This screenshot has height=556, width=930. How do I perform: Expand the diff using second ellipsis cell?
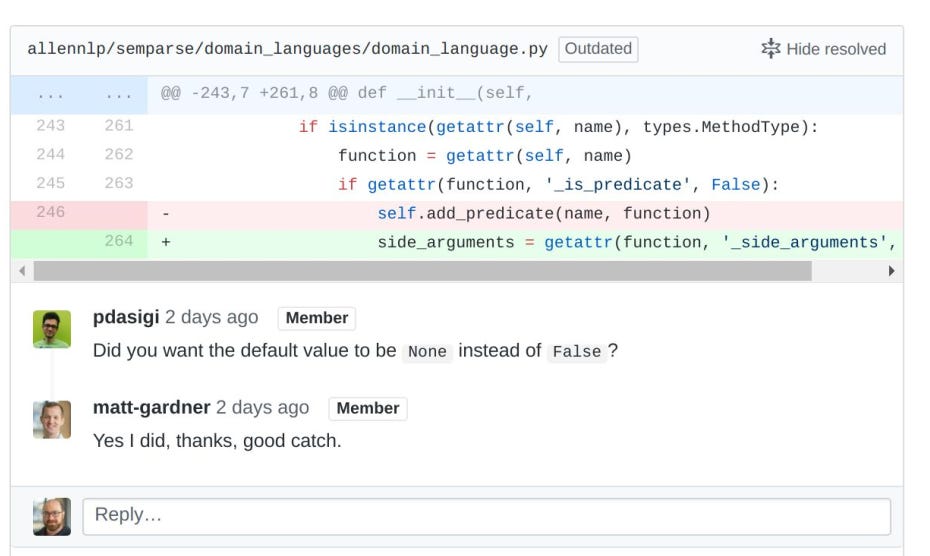[x=118, y=95]
